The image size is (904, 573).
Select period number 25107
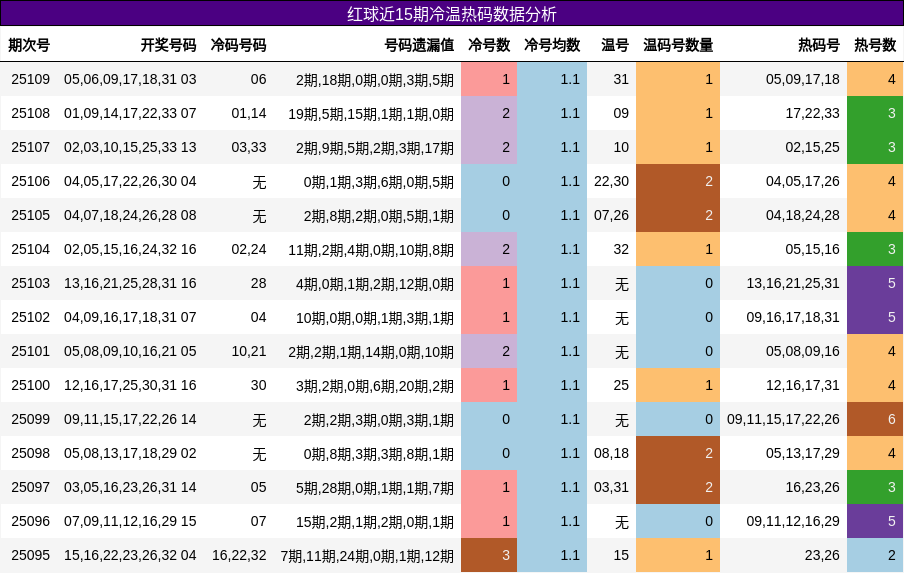tap(31, 147)
